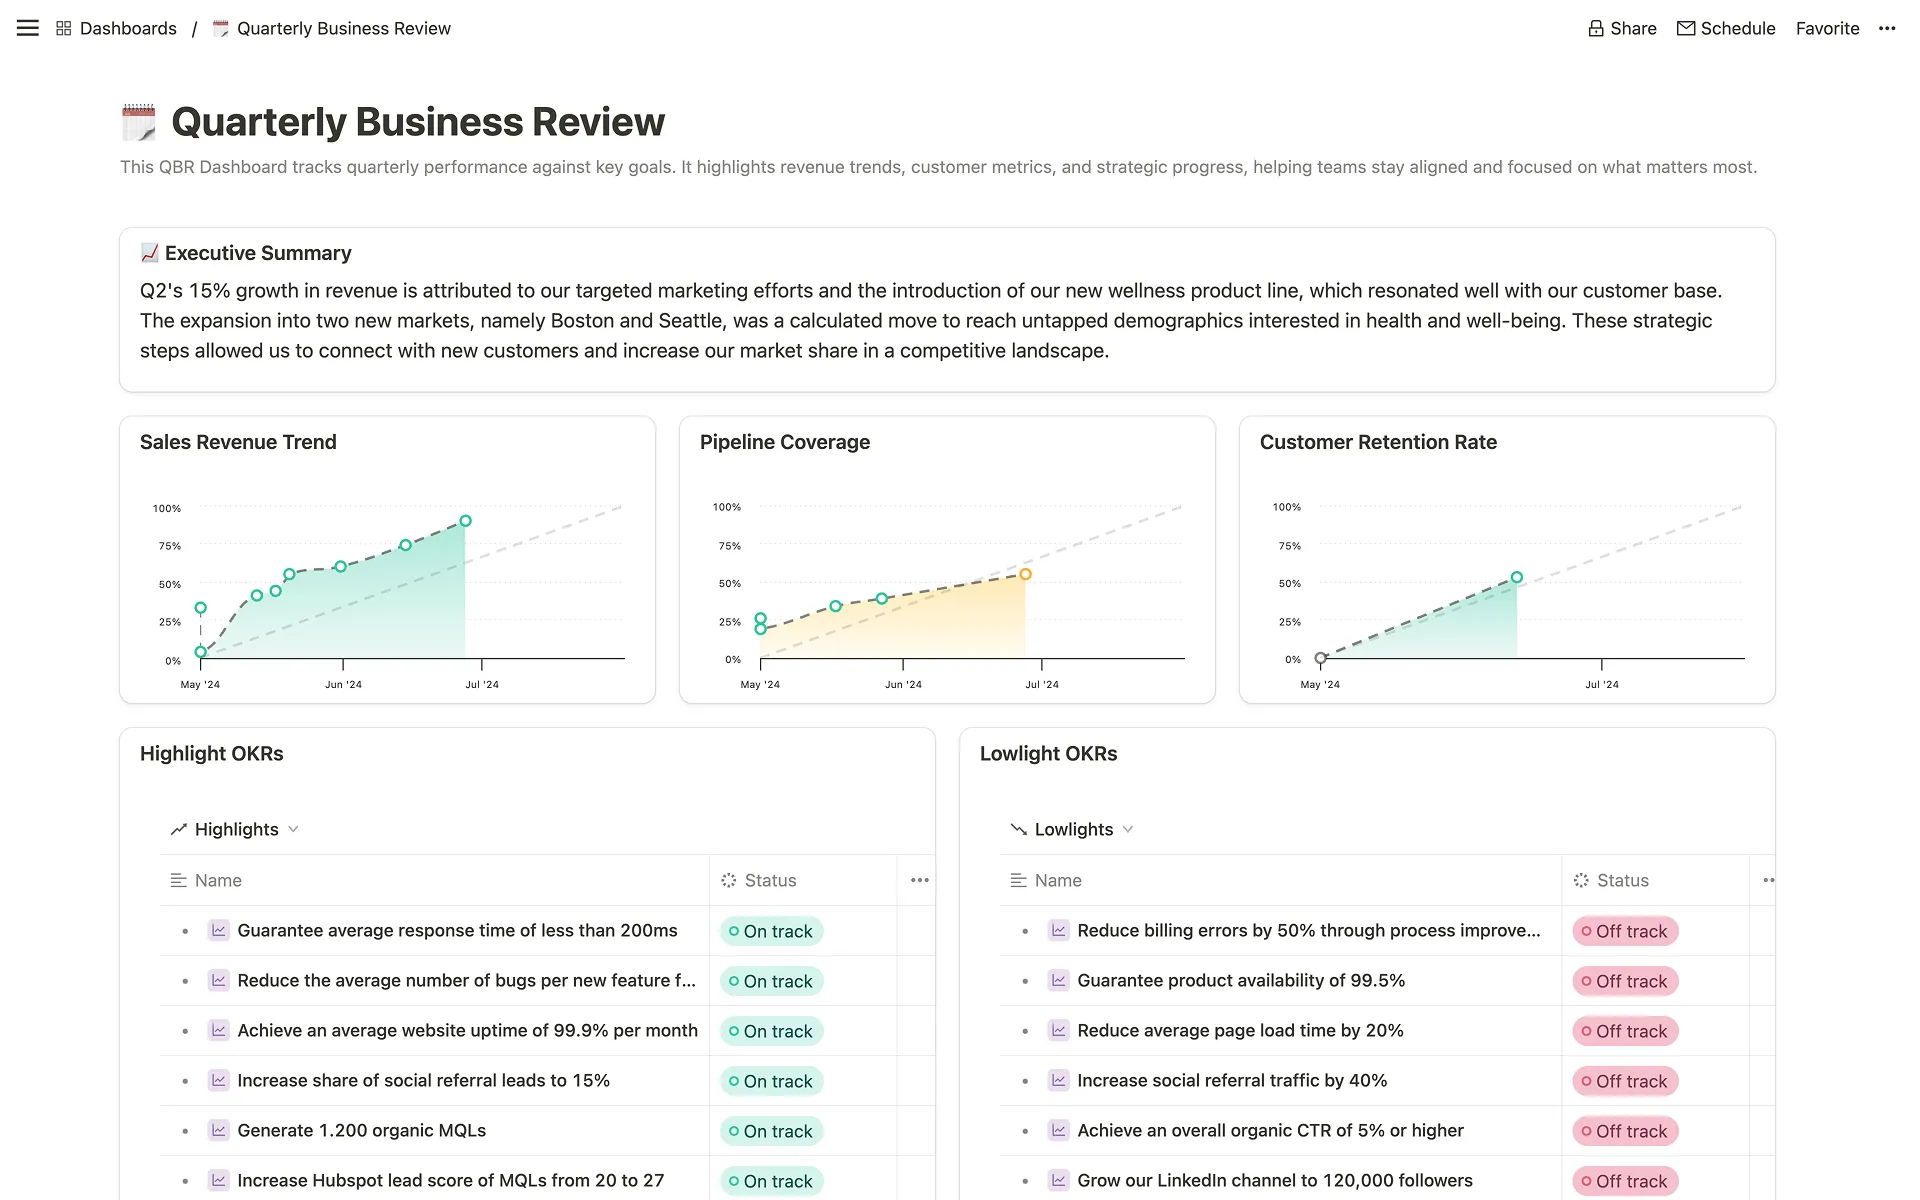1920x1200 pixels.
Task: Click chart icon for Achieve overall organic CTR
Action: [1059, 1130]
